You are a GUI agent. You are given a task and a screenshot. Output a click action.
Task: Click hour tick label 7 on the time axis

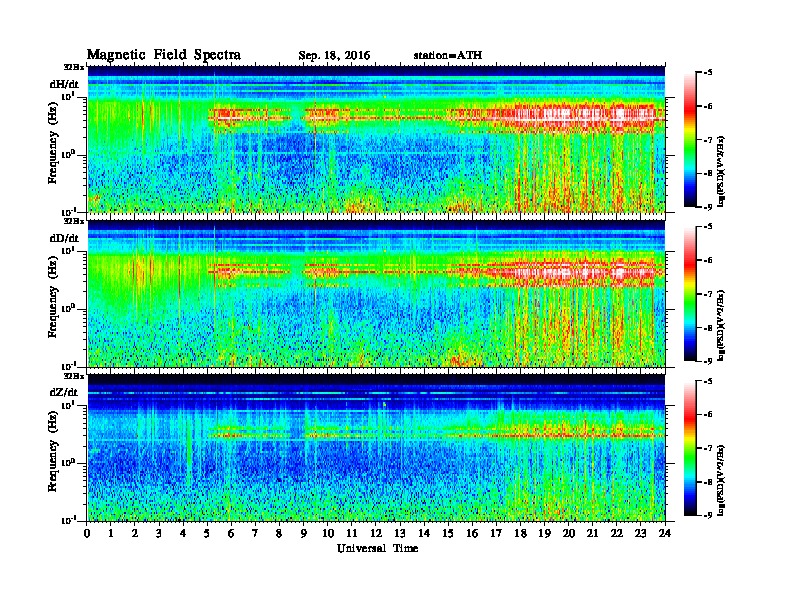coord(255,533)
